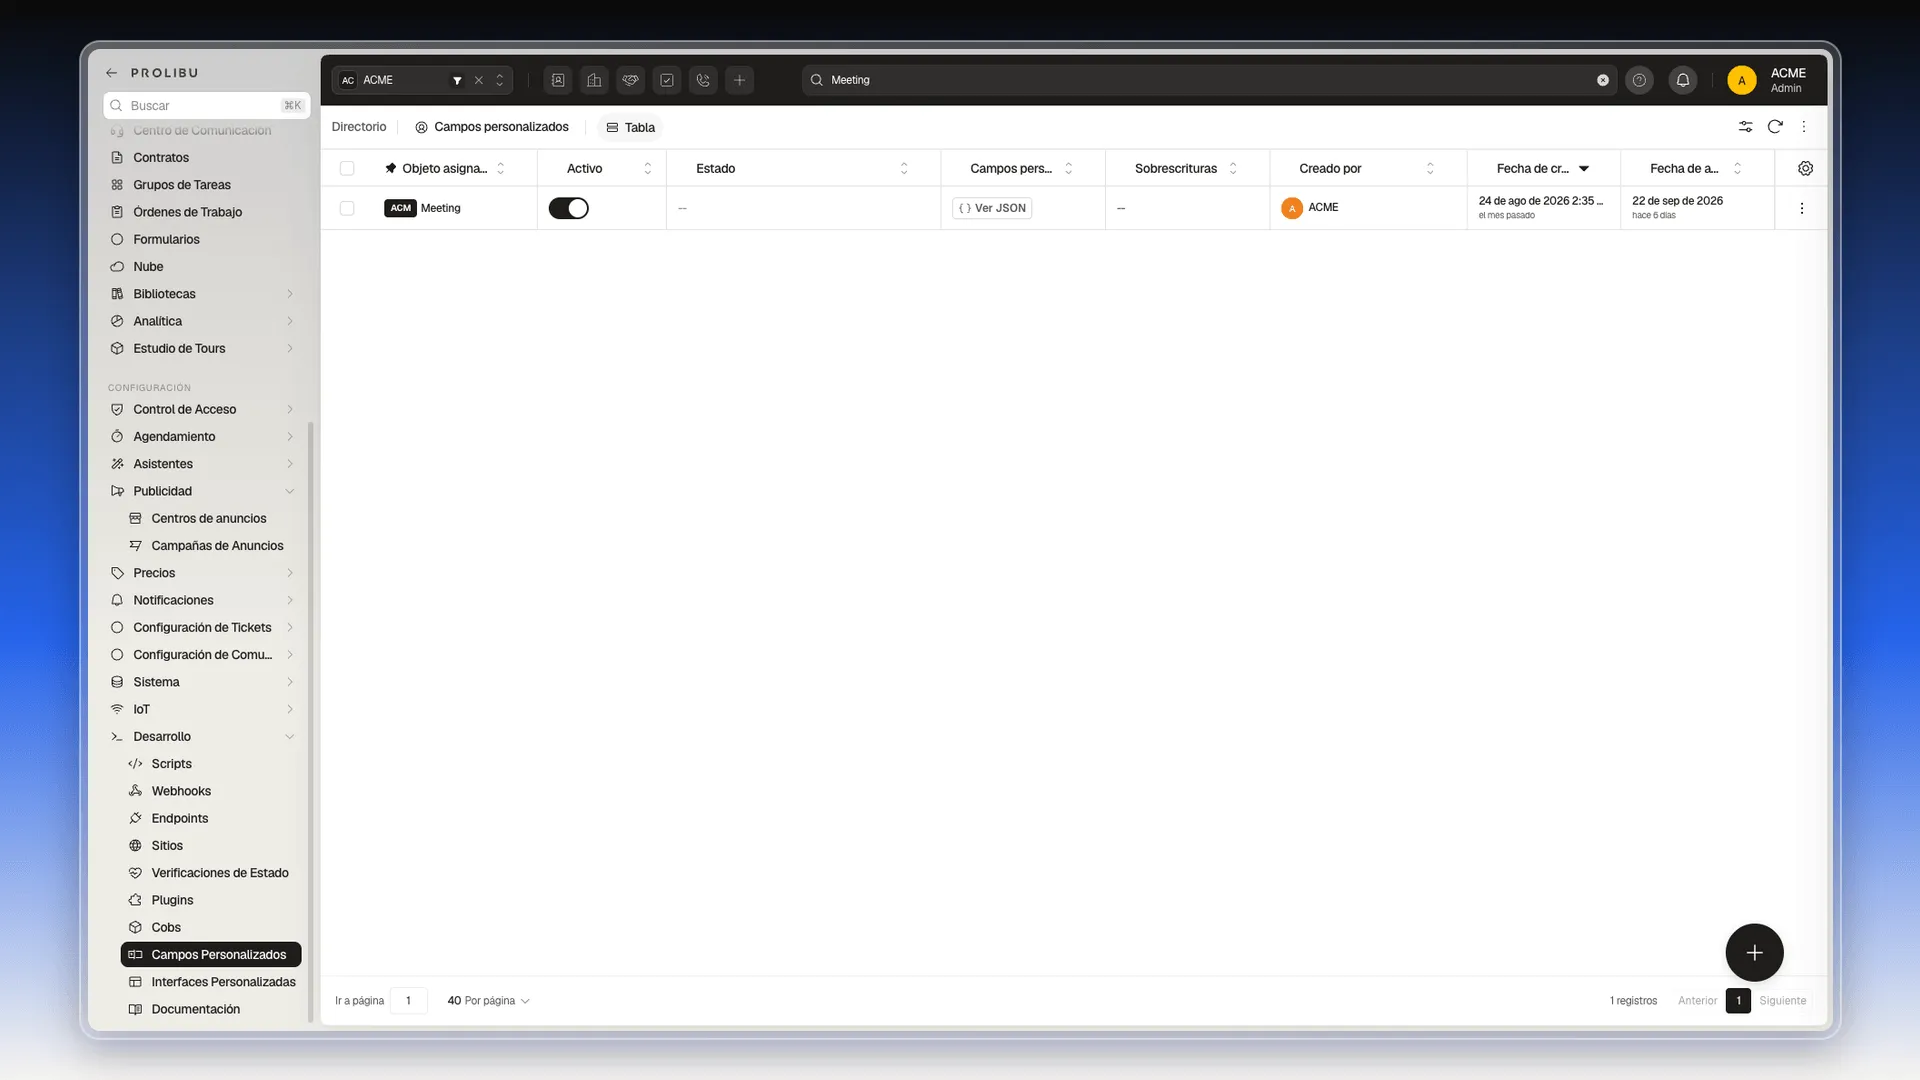Screen dimensions: 1920x1080
Task: Open table column settings gear
Action: (x=1805, y=168)
